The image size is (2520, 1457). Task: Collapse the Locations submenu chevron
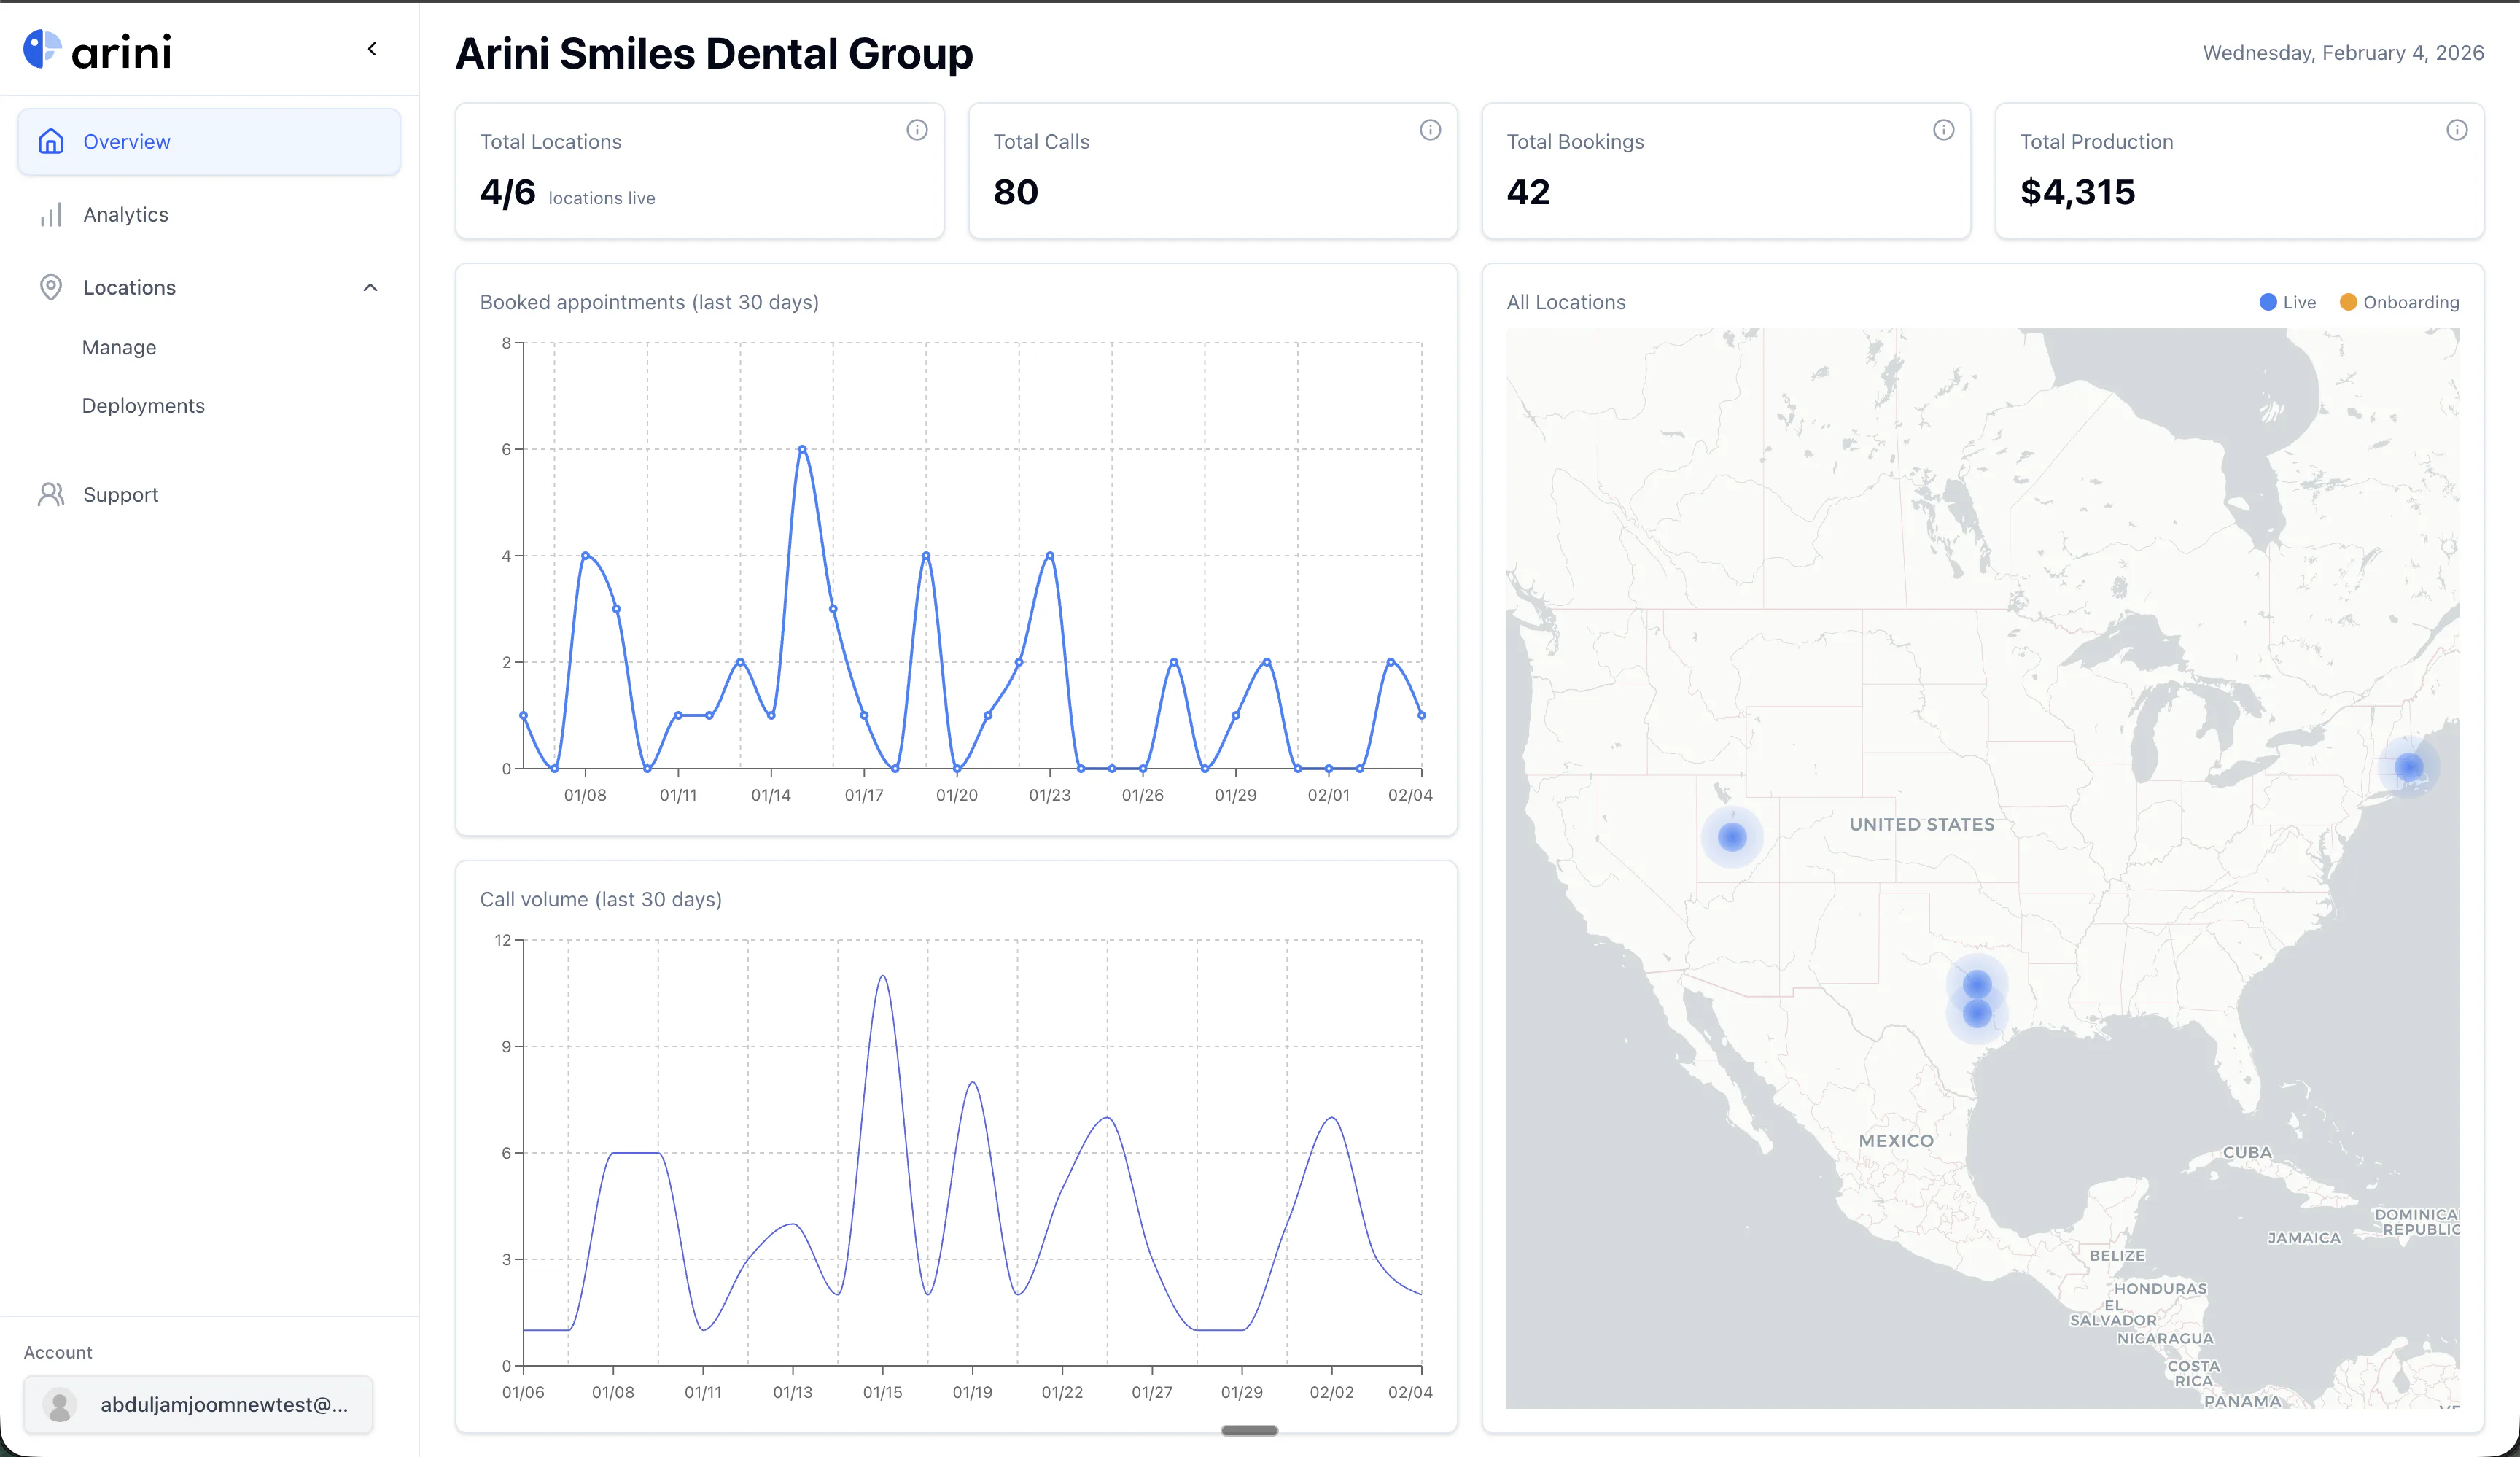coord(370,288)
